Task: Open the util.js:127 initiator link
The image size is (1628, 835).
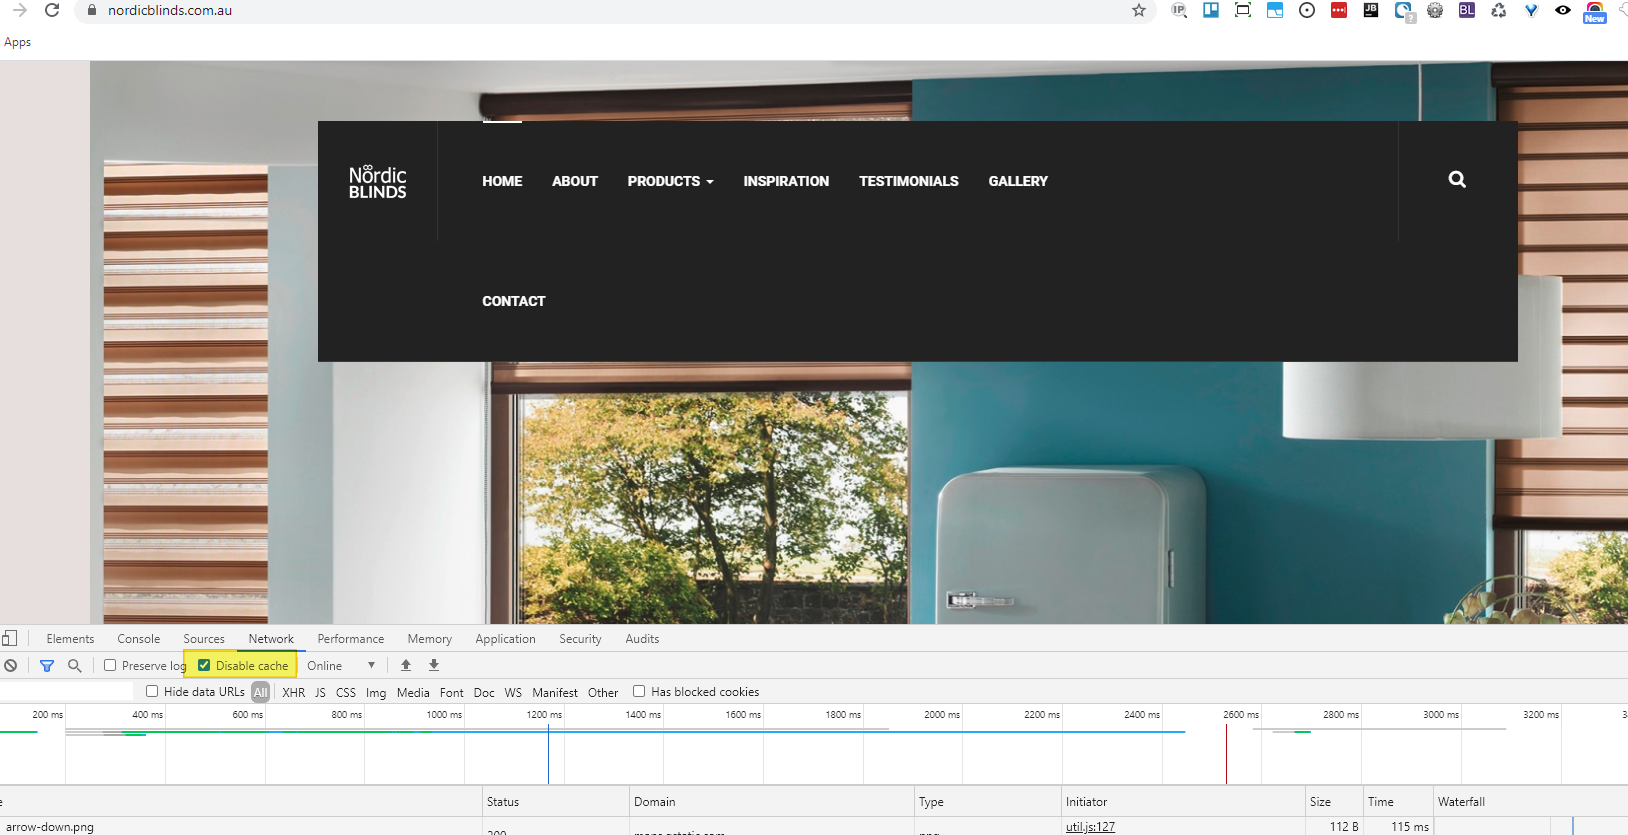Action: coord(1090,827)
